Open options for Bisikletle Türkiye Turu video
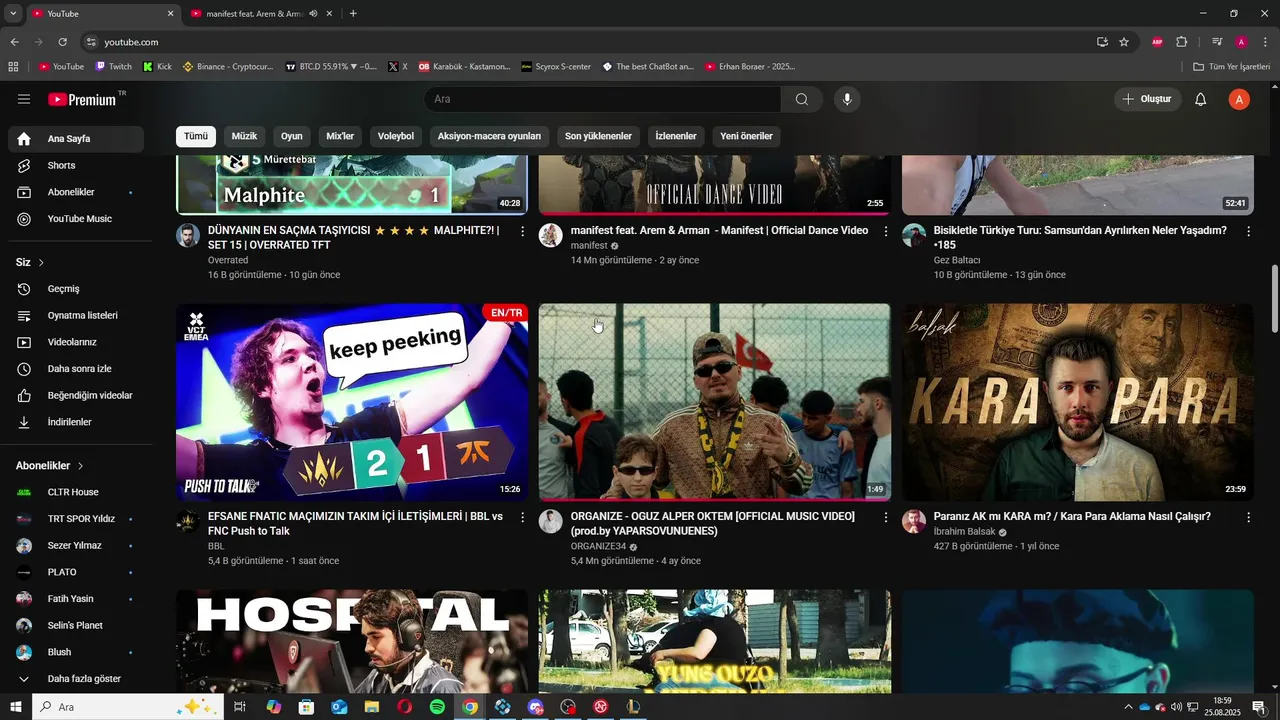The height and width of the screenshot is (720, 1280). pos(1248,231)
